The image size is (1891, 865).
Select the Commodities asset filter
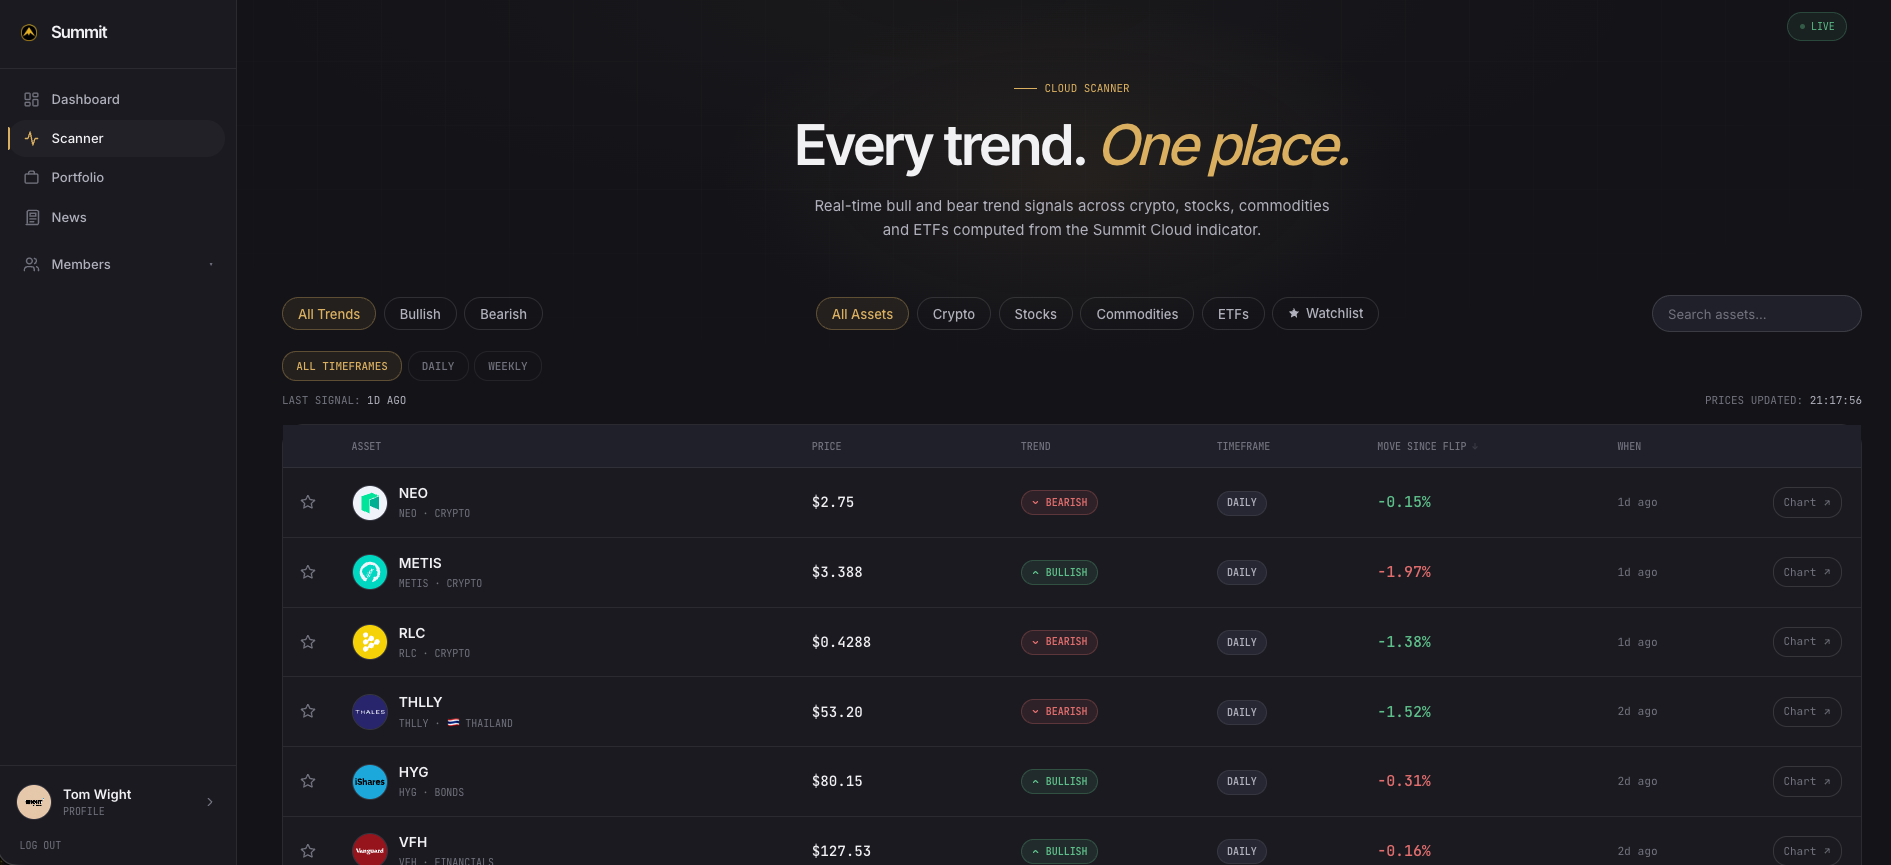[x=1137, y=314]
